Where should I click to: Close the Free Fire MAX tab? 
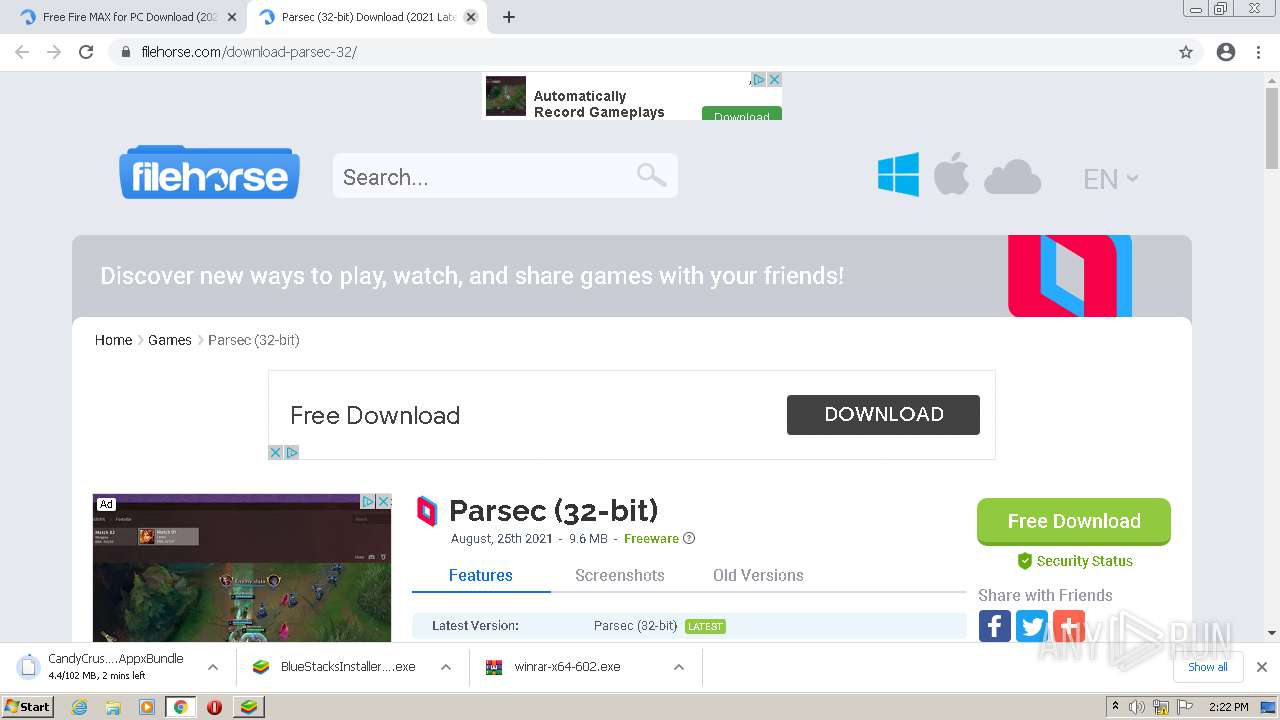click(x=231, y=17)
